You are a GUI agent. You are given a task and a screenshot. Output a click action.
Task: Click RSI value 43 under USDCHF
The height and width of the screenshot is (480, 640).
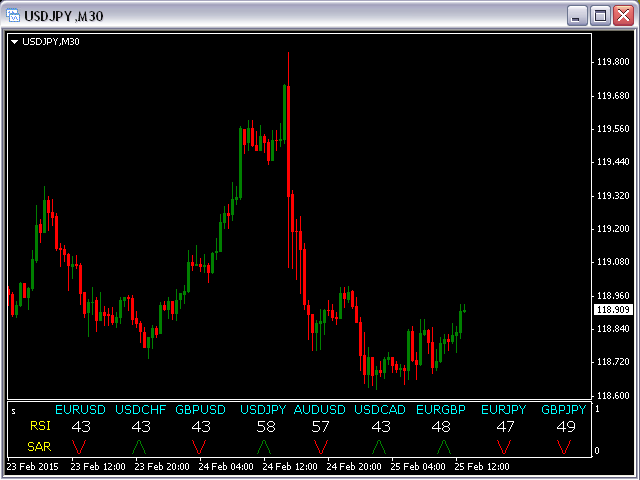click(x=141, y=427)
